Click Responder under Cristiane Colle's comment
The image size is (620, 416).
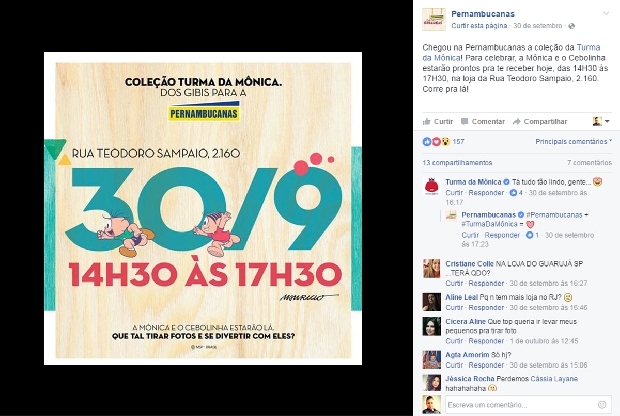click(486, 283)
